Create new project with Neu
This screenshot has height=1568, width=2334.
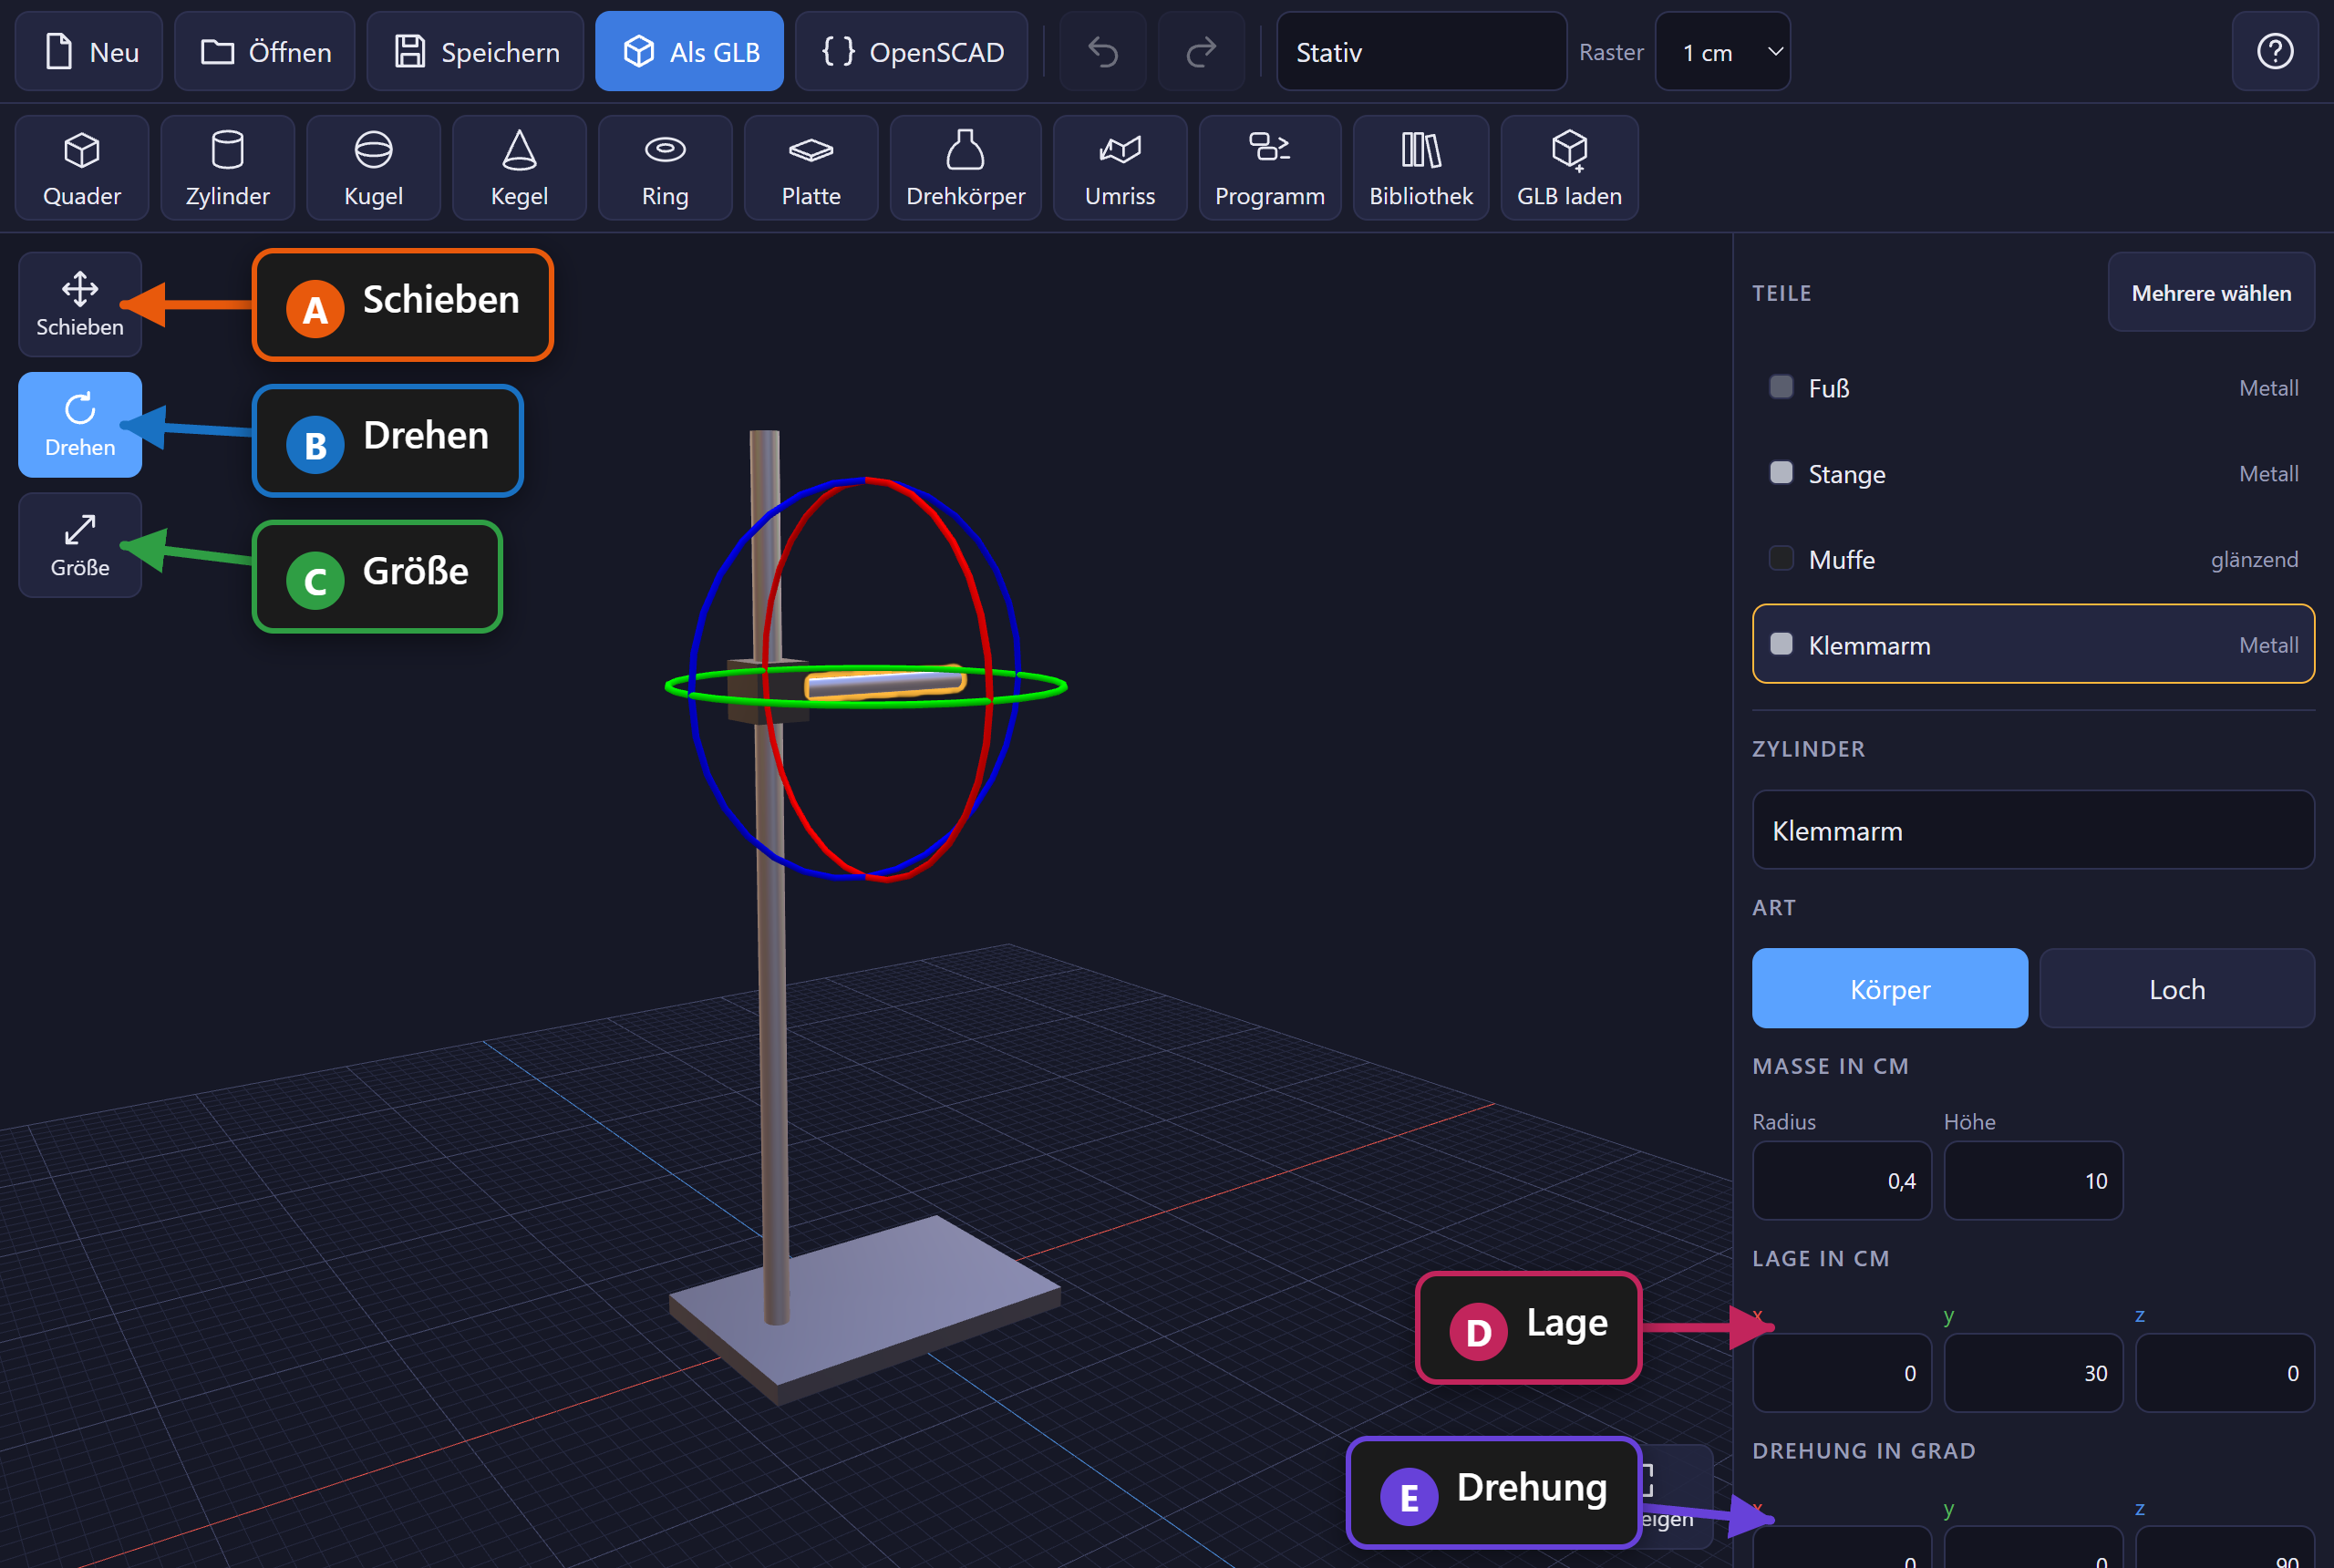coord(89,51)
